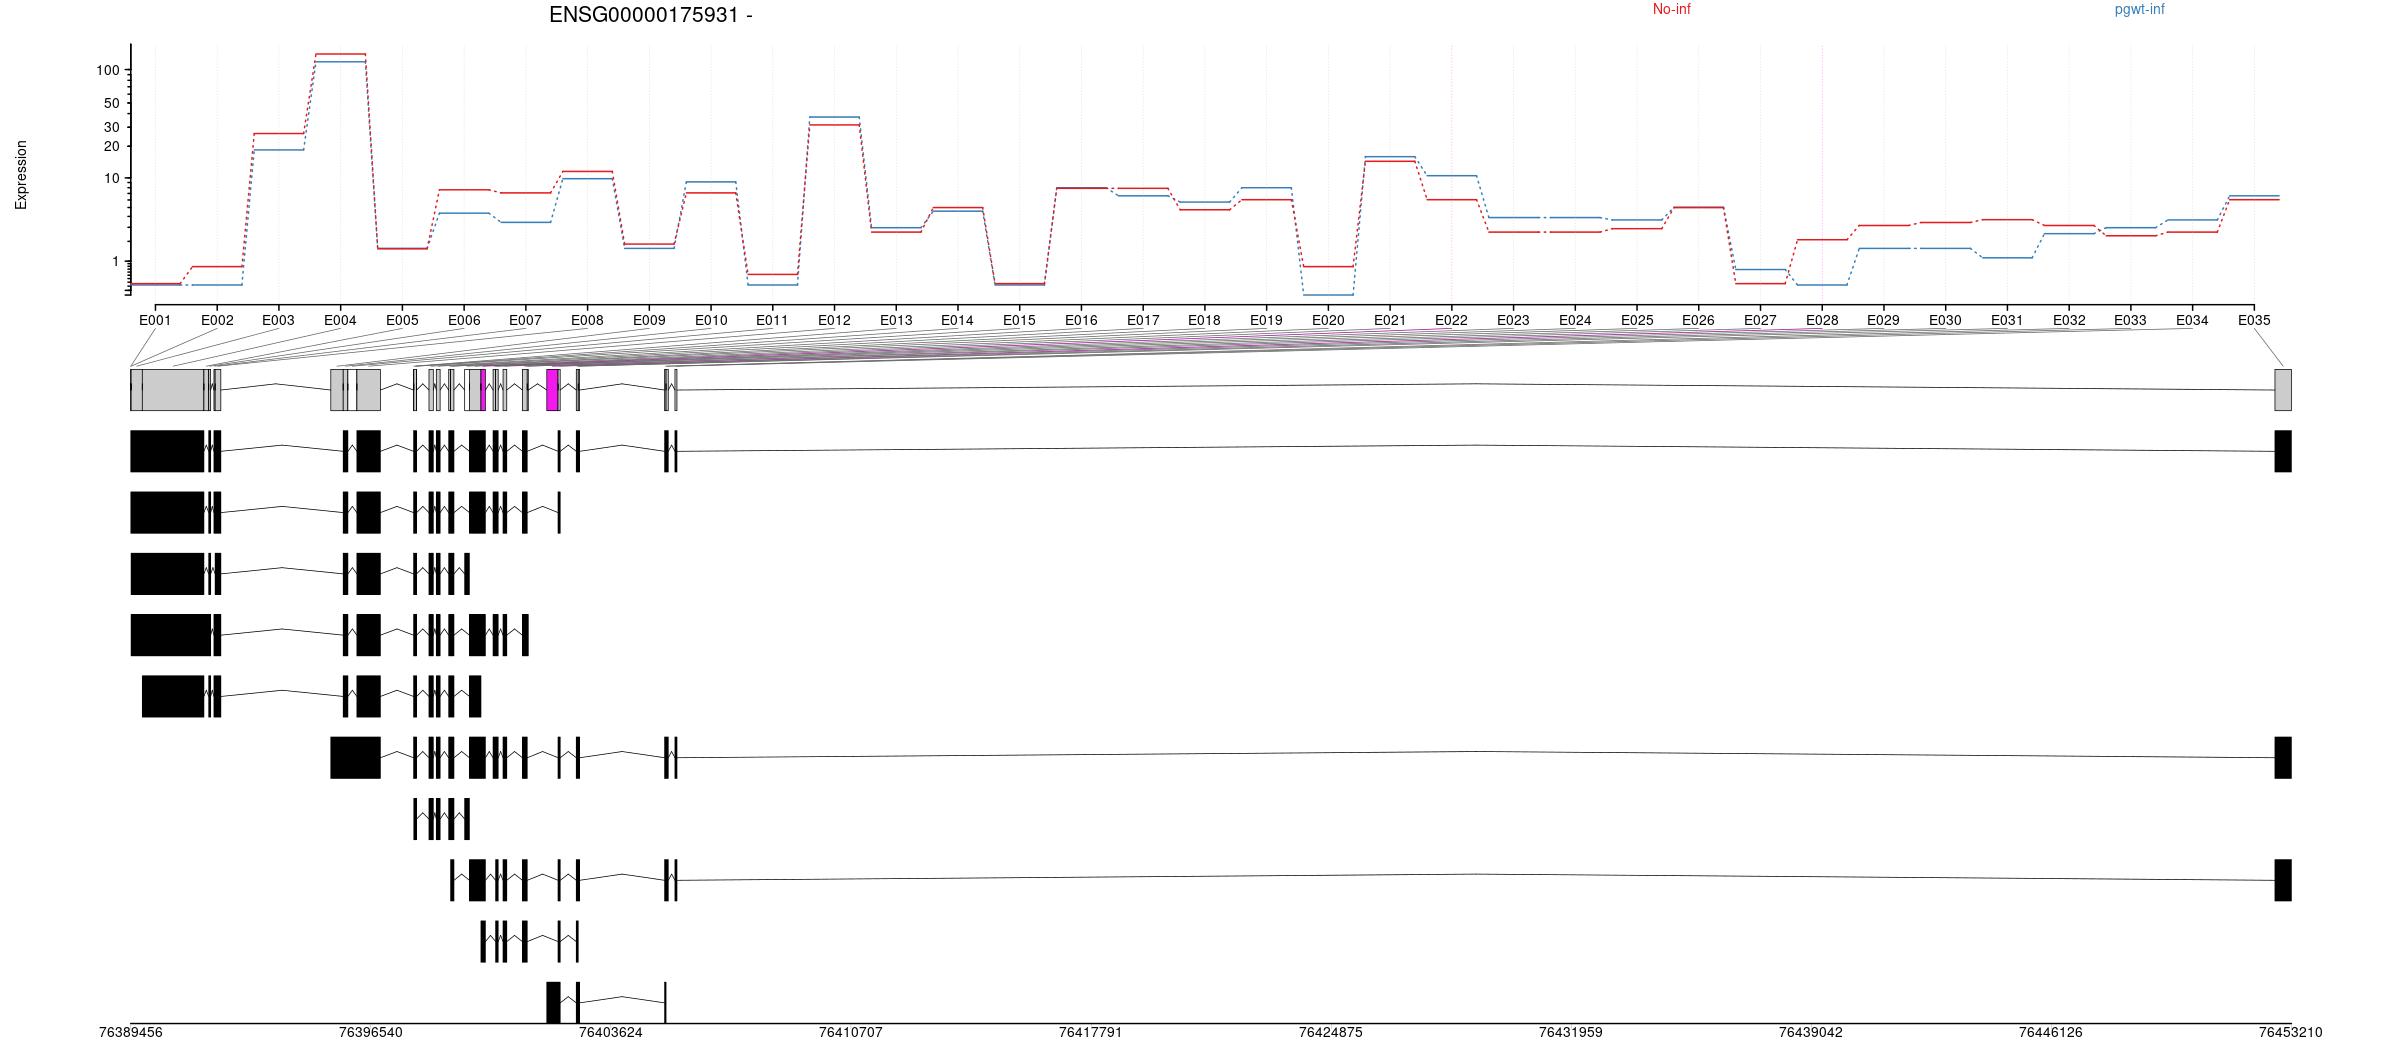Click genomic coordinate 76453210
The width and height of the screenshot is (2400, 1050).
pos(2291,1032)
